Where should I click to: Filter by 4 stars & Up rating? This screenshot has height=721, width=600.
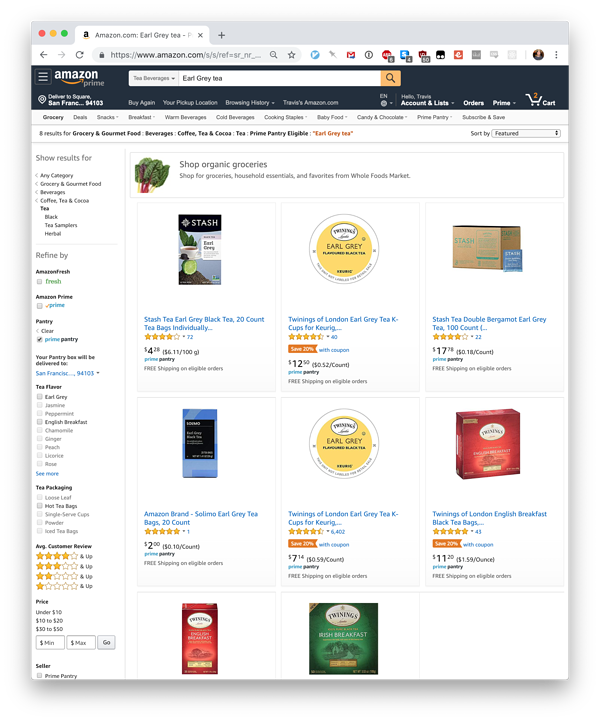point(64,556)
